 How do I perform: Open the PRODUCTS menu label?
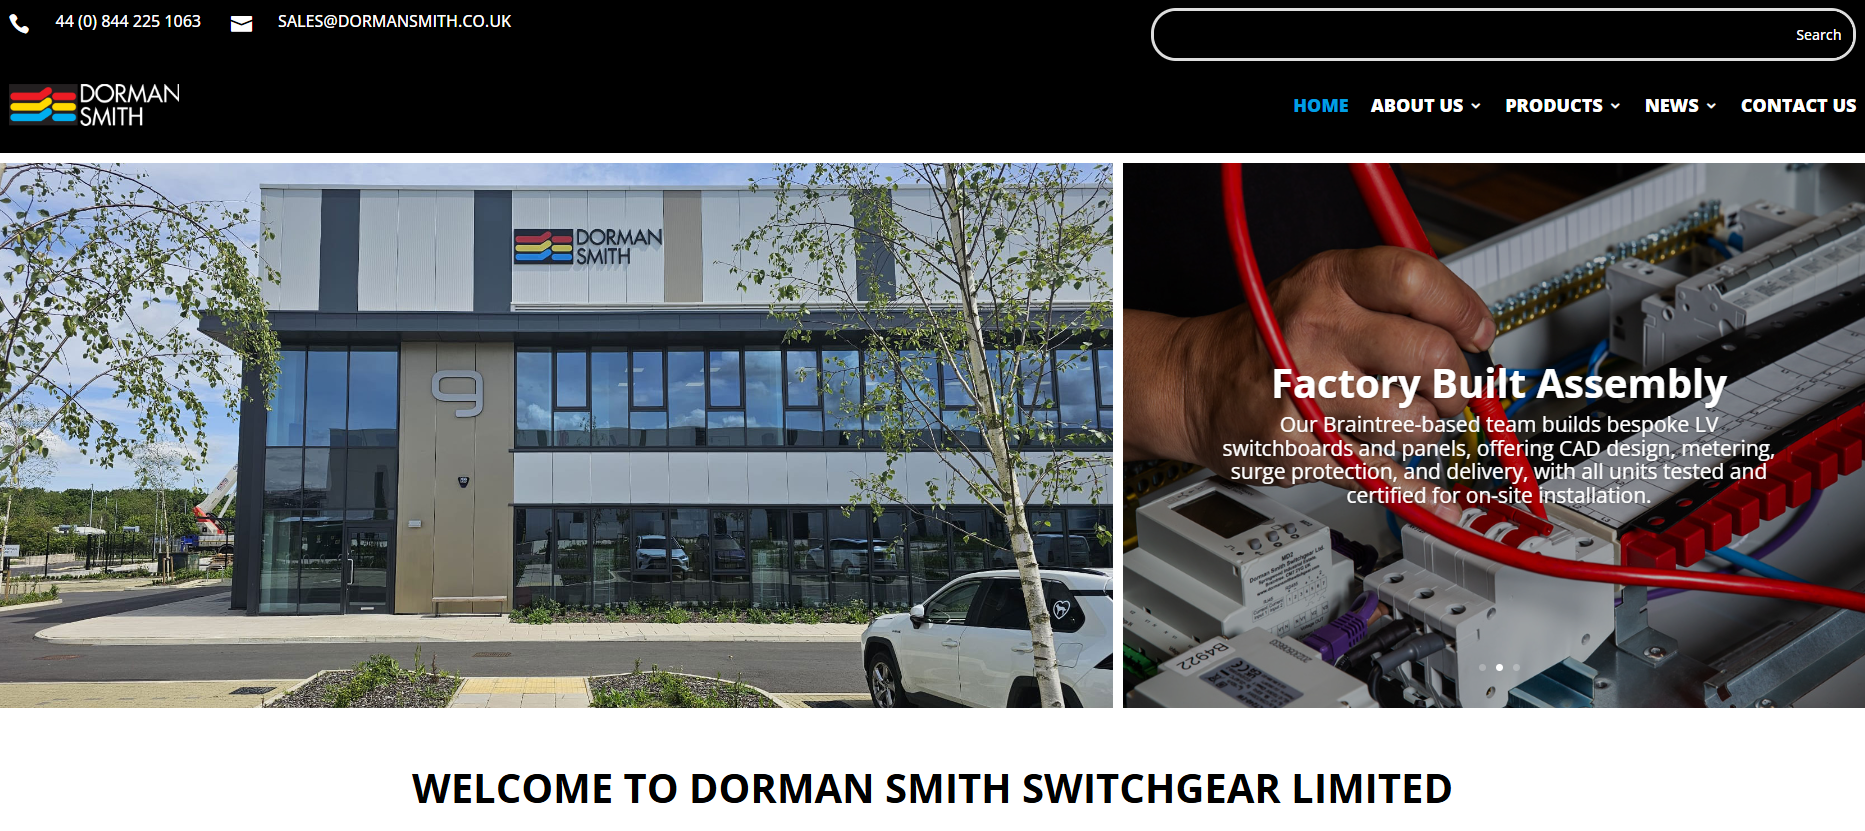(1554, 105)
